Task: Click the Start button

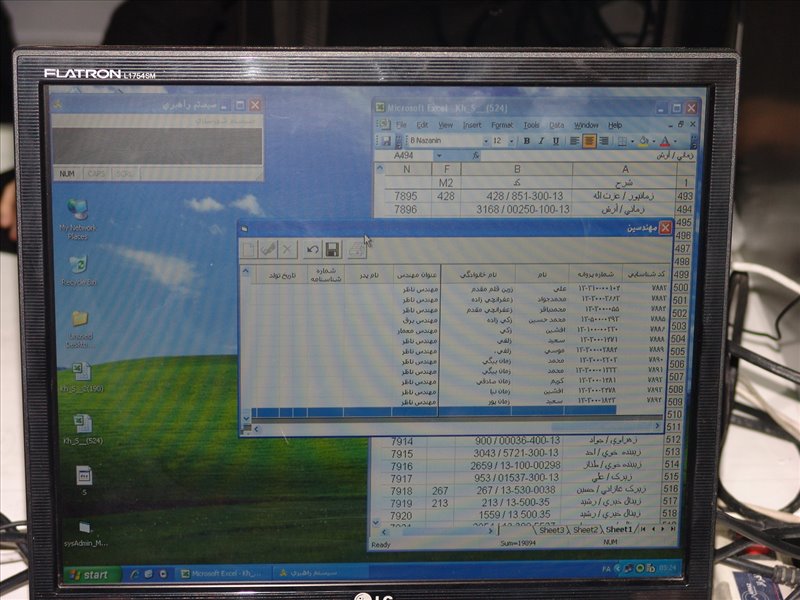Action: point(88,574)
